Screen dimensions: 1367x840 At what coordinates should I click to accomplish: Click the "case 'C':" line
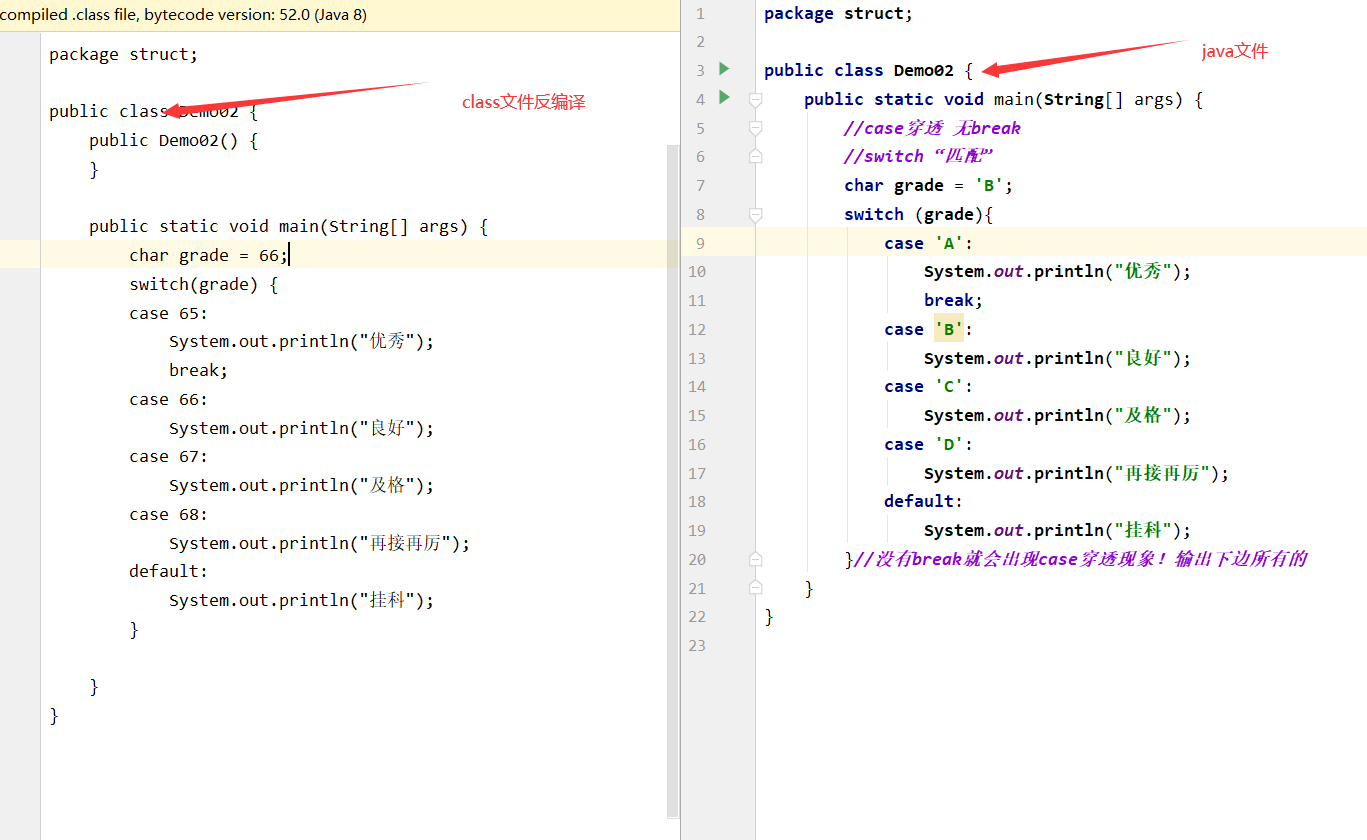(928, 386)
